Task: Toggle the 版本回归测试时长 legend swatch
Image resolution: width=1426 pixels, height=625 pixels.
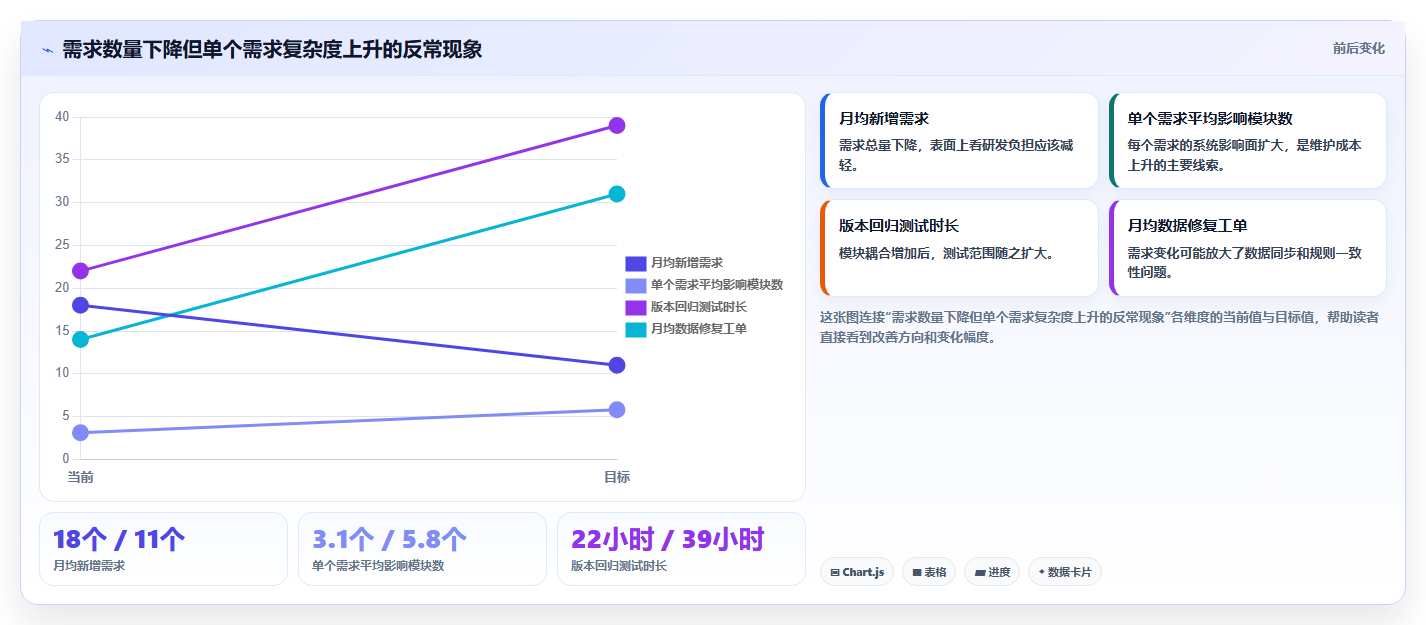Action: coord(636,307)
